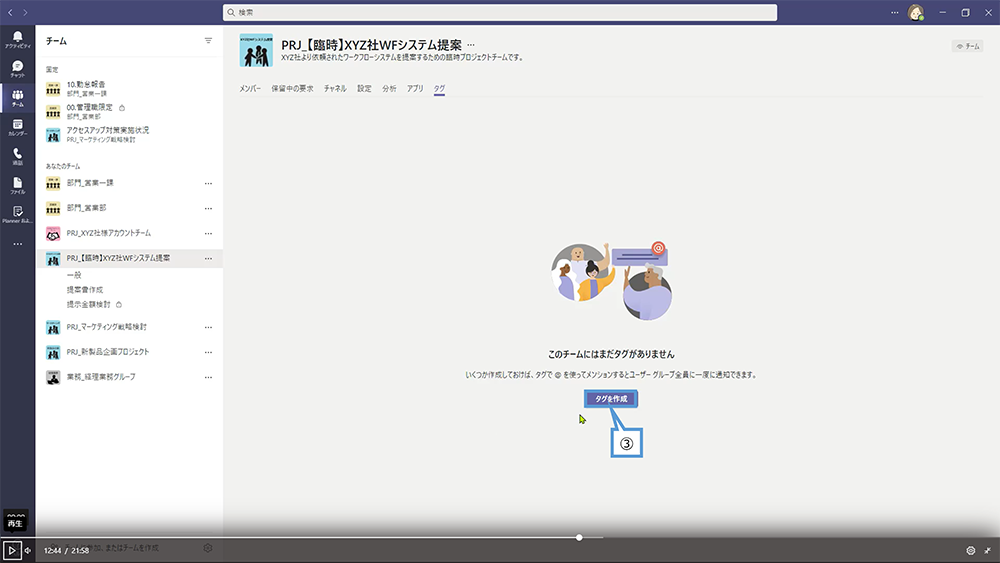Screen dimensions: 1000x563
Task: Exit full screen via the video player icon
Action: click(x=987, y=550)
